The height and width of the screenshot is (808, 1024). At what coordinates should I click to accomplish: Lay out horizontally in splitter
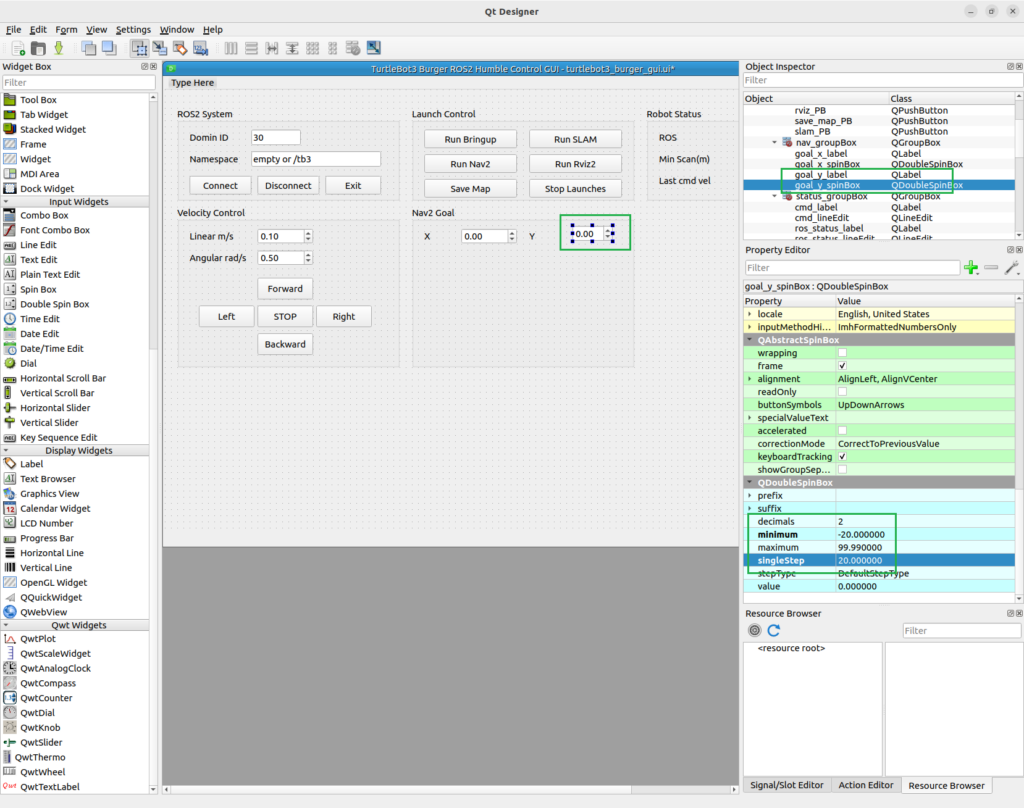coord(272,48)
